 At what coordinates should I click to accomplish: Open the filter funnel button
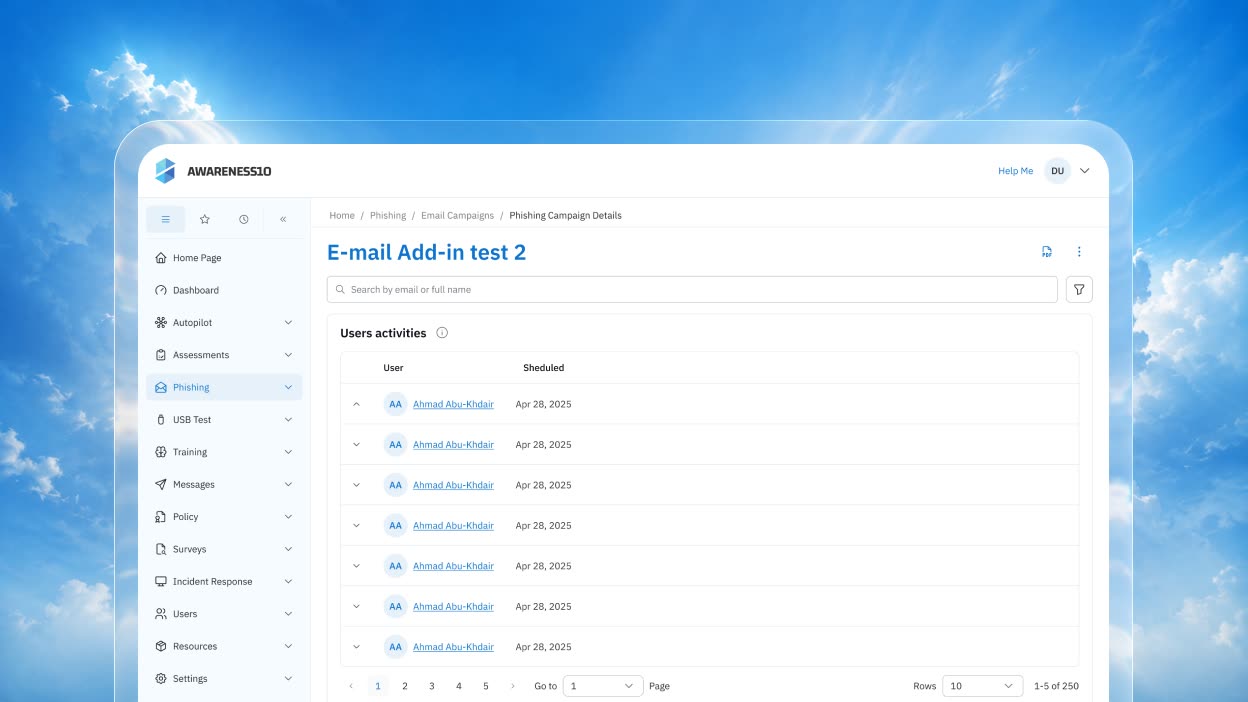(x=1079, y=289)
